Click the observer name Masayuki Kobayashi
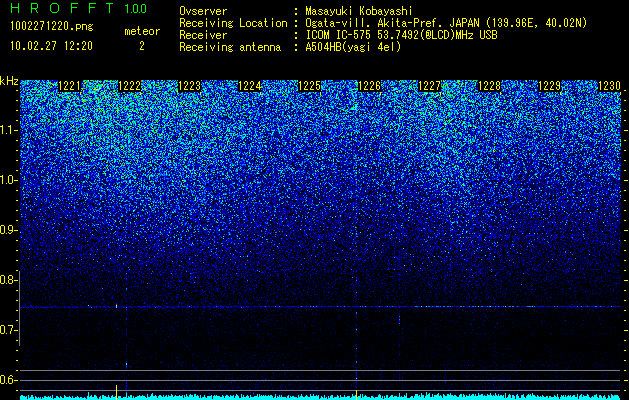 359,11
